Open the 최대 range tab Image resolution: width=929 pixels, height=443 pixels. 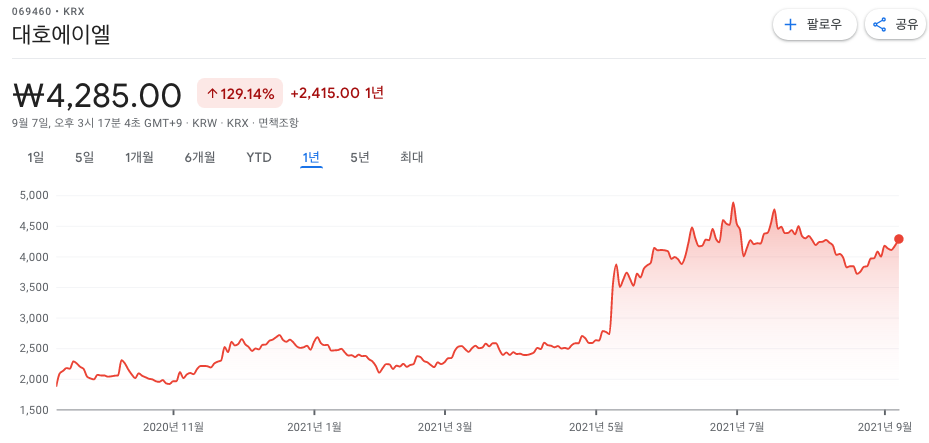[411, 158]
